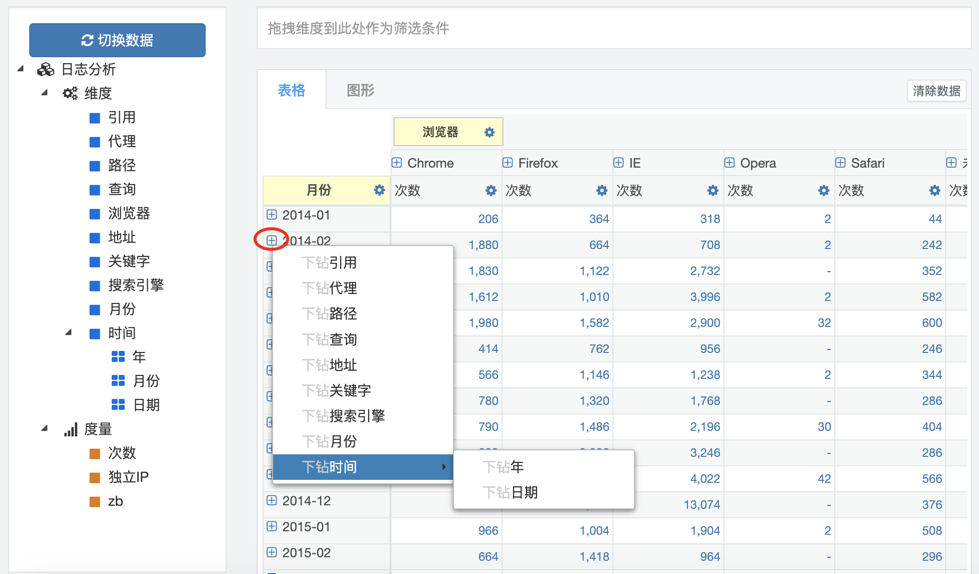Collapse the 维度 dimension group
This screenshot has width=979, height=574.
[45, 93]
